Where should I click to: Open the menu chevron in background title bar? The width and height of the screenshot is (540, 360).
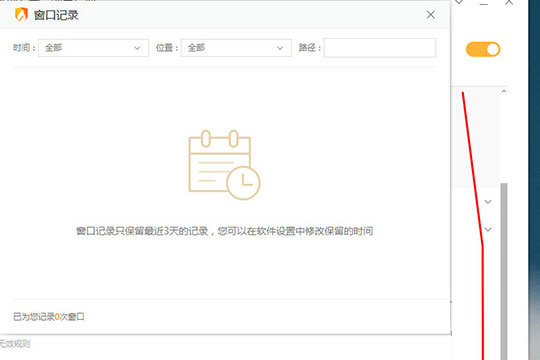click(459, 2)
